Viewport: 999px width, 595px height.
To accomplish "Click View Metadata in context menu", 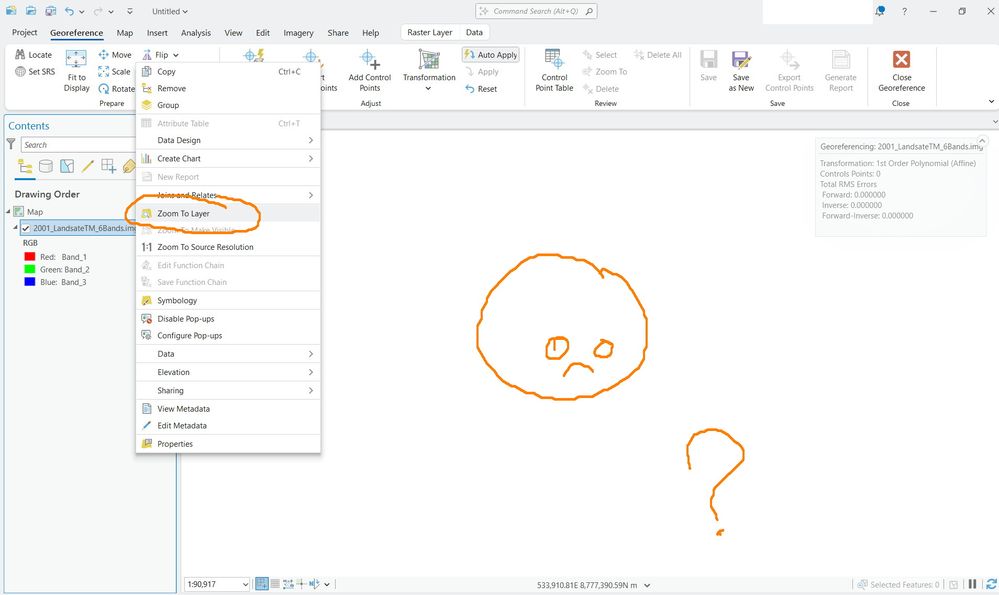I will click(228, 408).
